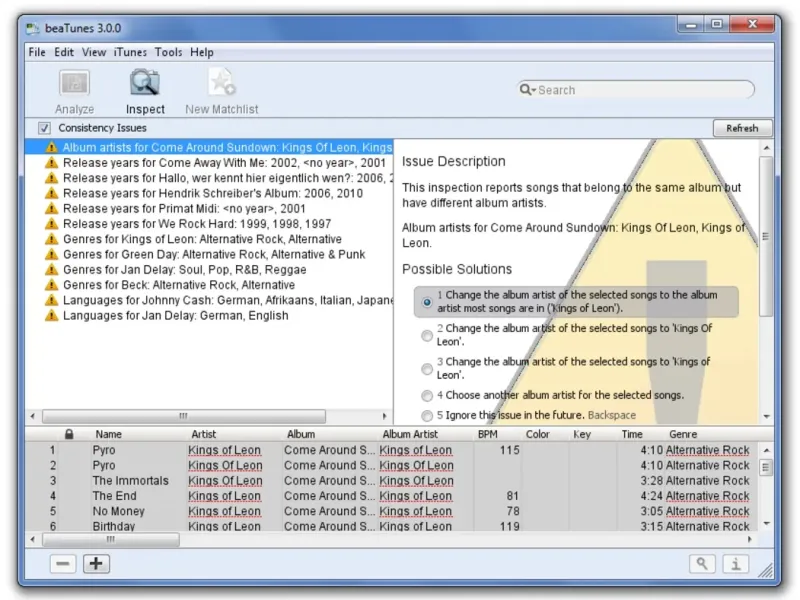Image resolution: width=800 pixels, height=600 pixels.
Task: Click the lock column header icon
Action: click(69, 434)
